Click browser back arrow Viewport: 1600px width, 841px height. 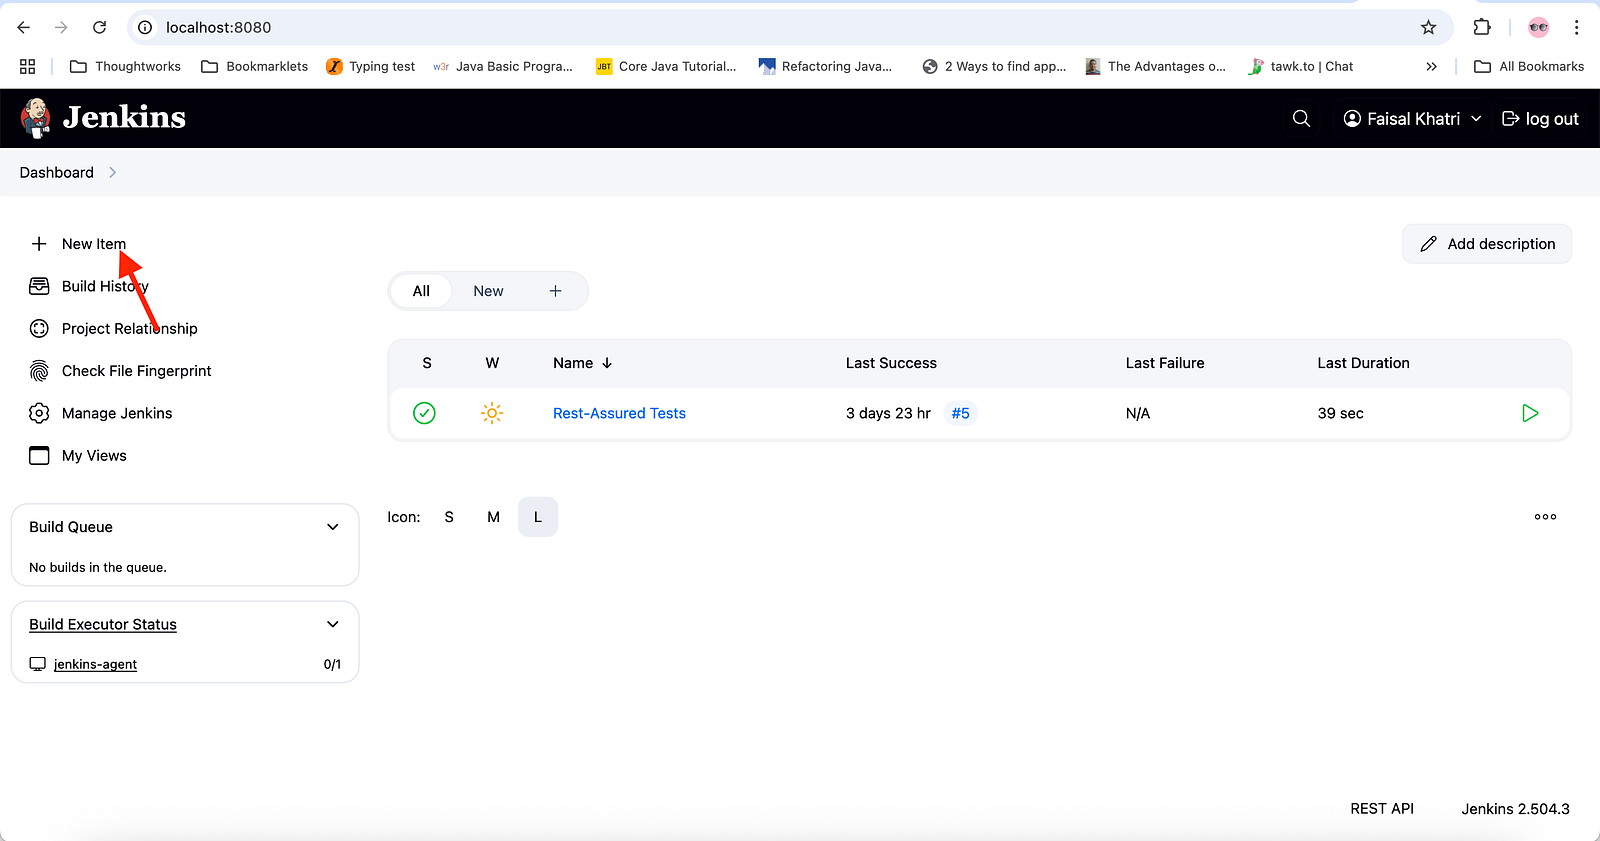pyautogui.click(x=24, y=27)
